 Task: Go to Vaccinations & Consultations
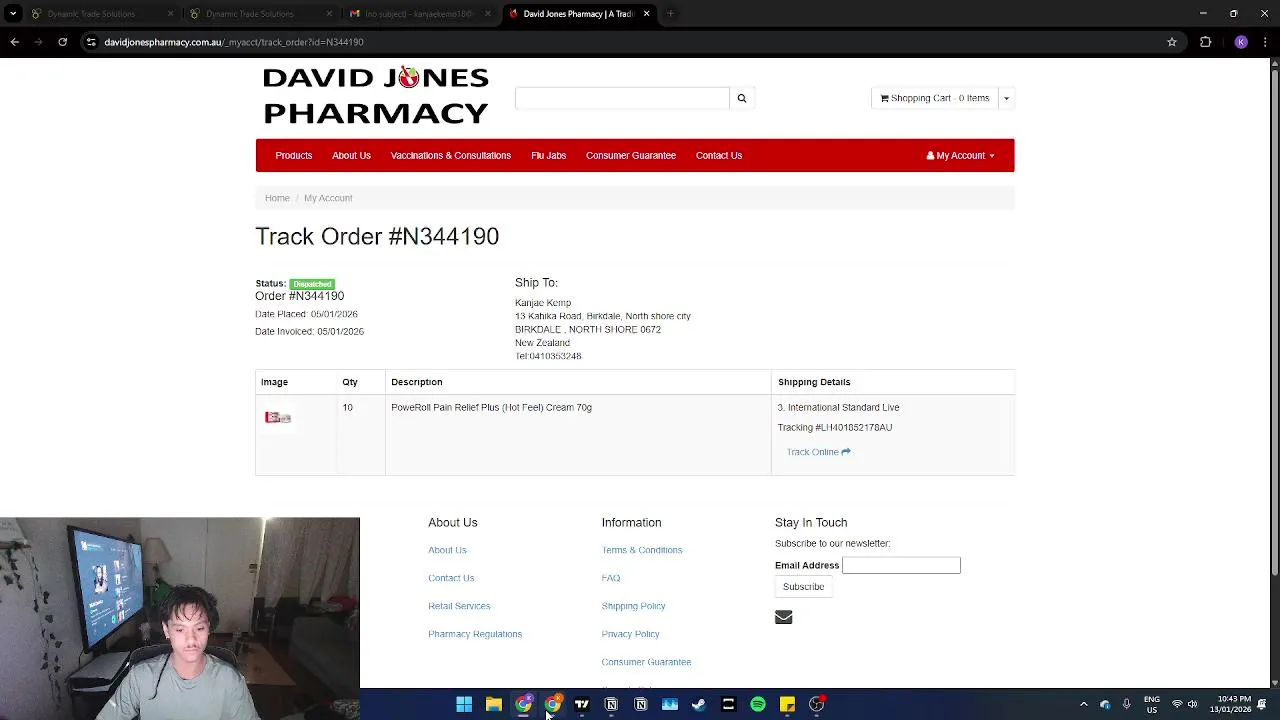[x=450, y=155]
